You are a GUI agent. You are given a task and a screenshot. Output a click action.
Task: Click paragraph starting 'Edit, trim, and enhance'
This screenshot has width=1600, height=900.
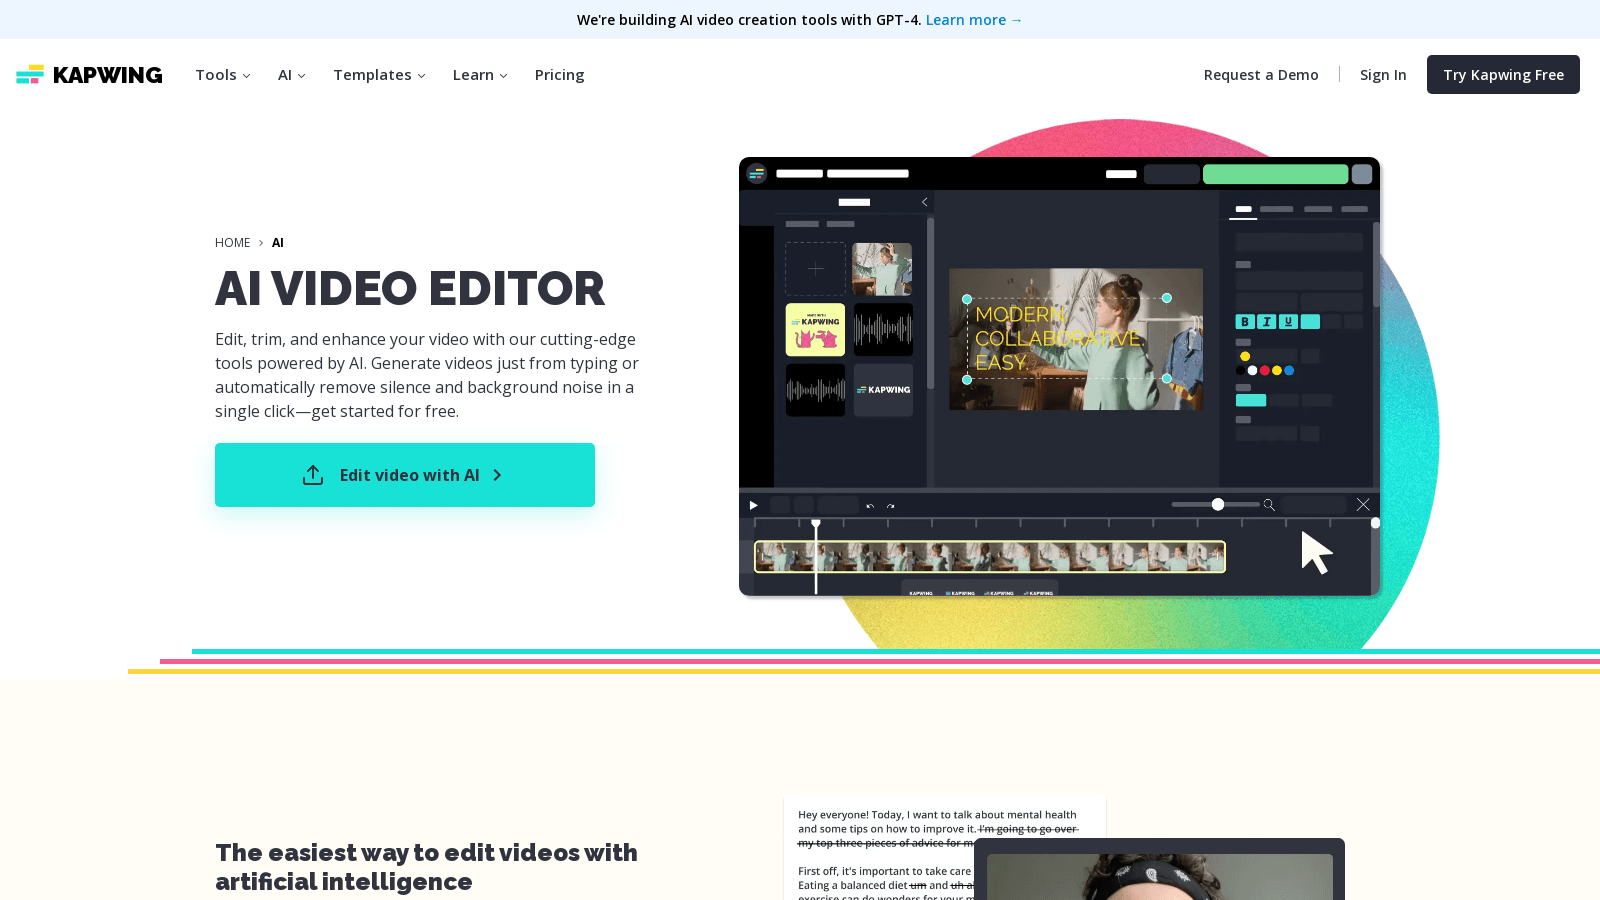click(x=427, y=375)
